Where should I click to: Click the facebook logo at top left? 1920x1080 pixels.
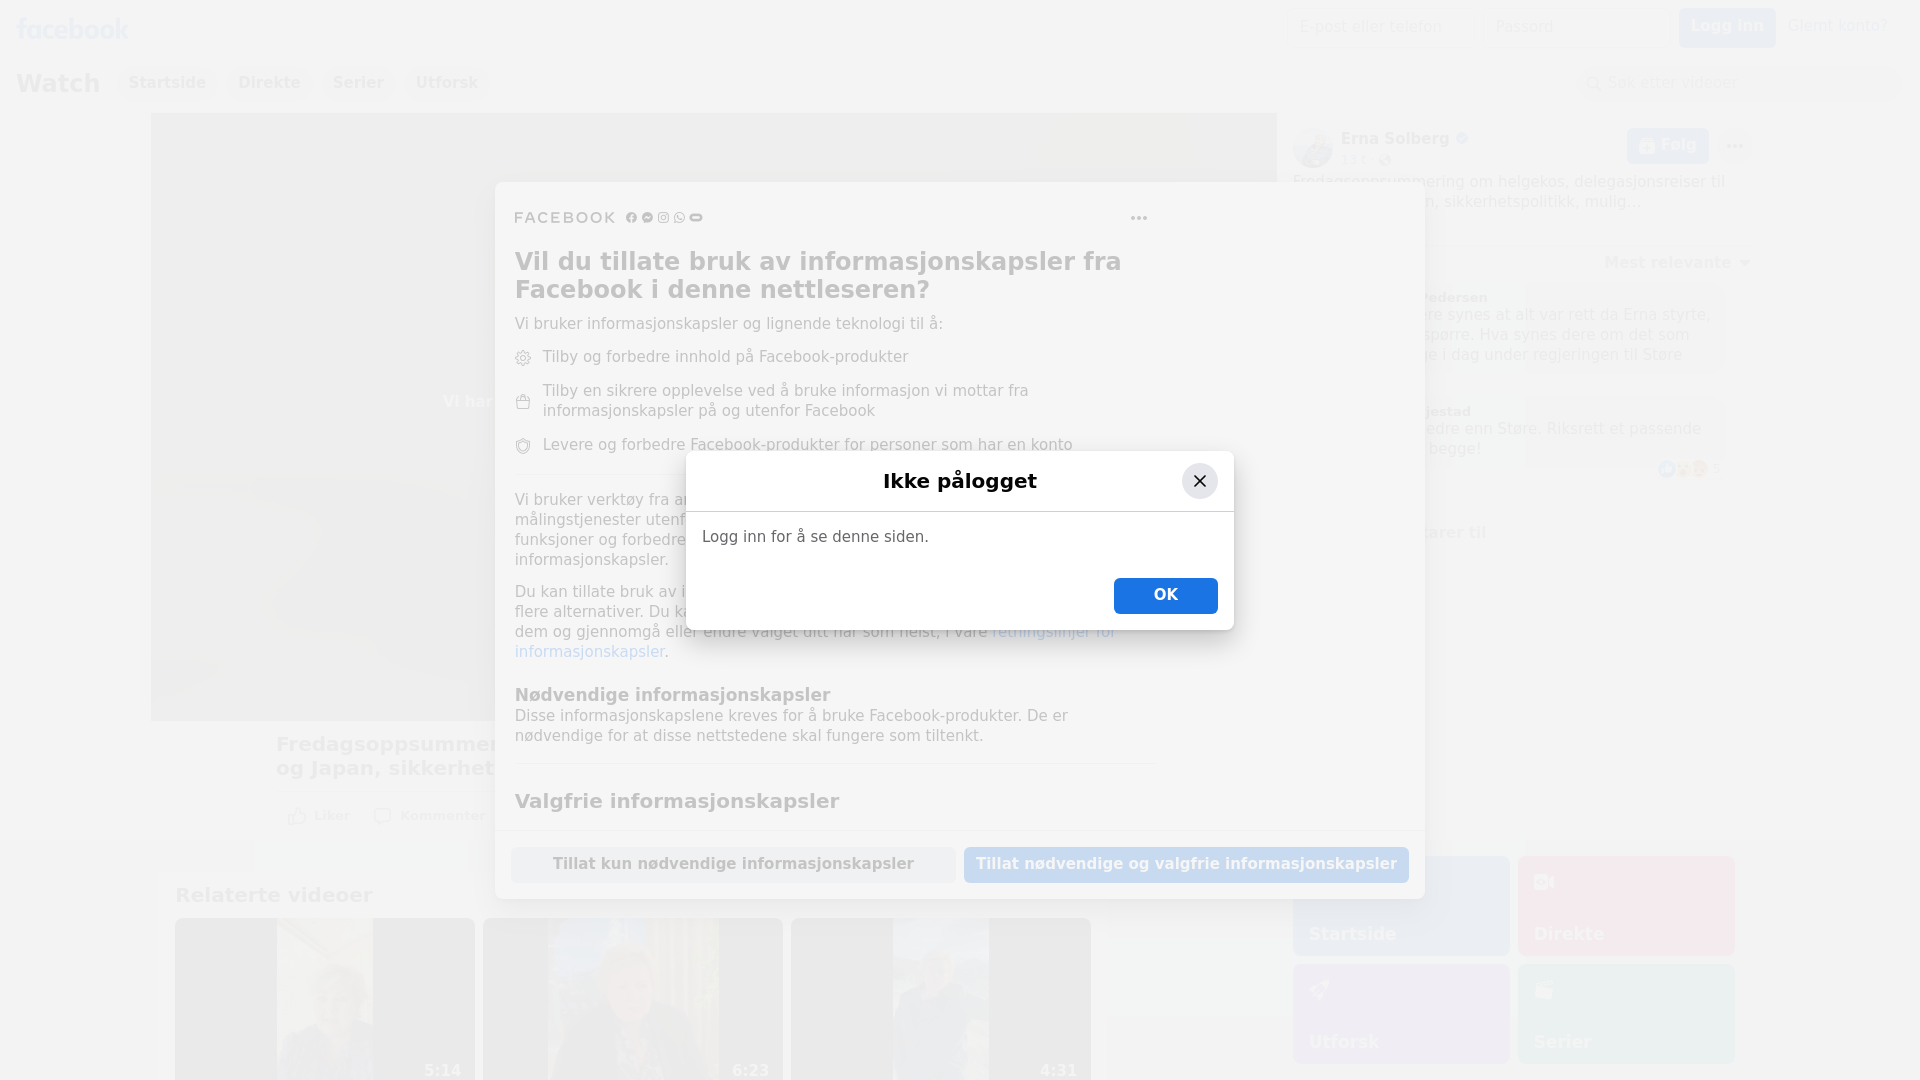pyautogui.click(x=72, y=28)
